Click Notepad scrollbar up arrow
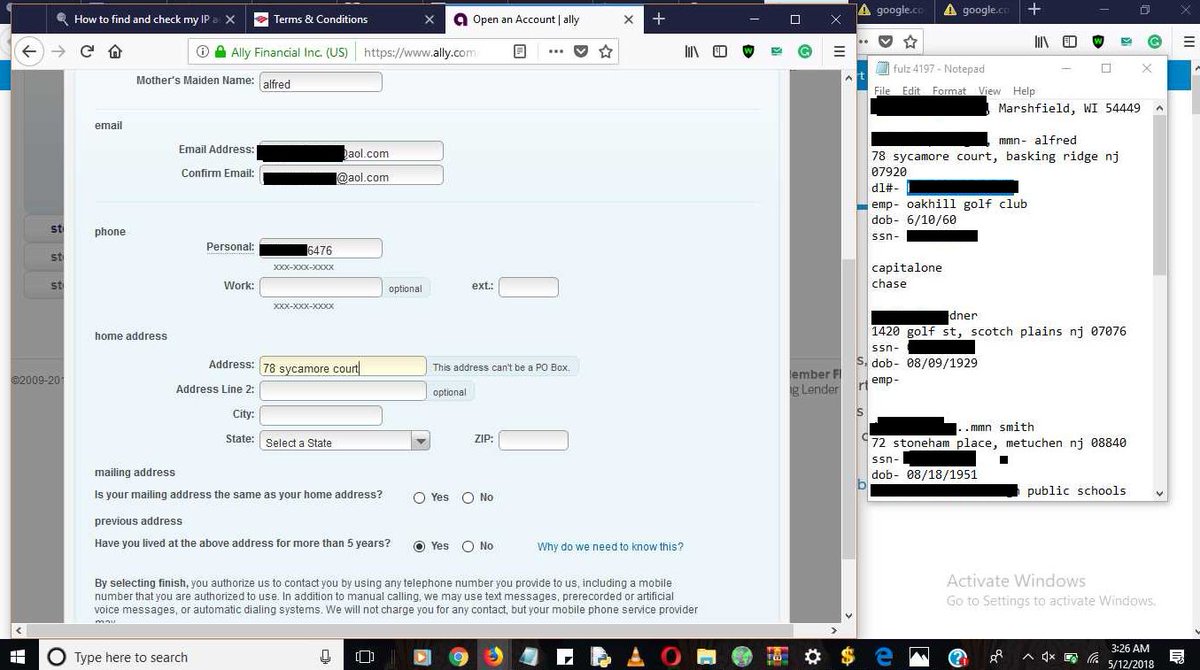 click(x=1160, y=106)
